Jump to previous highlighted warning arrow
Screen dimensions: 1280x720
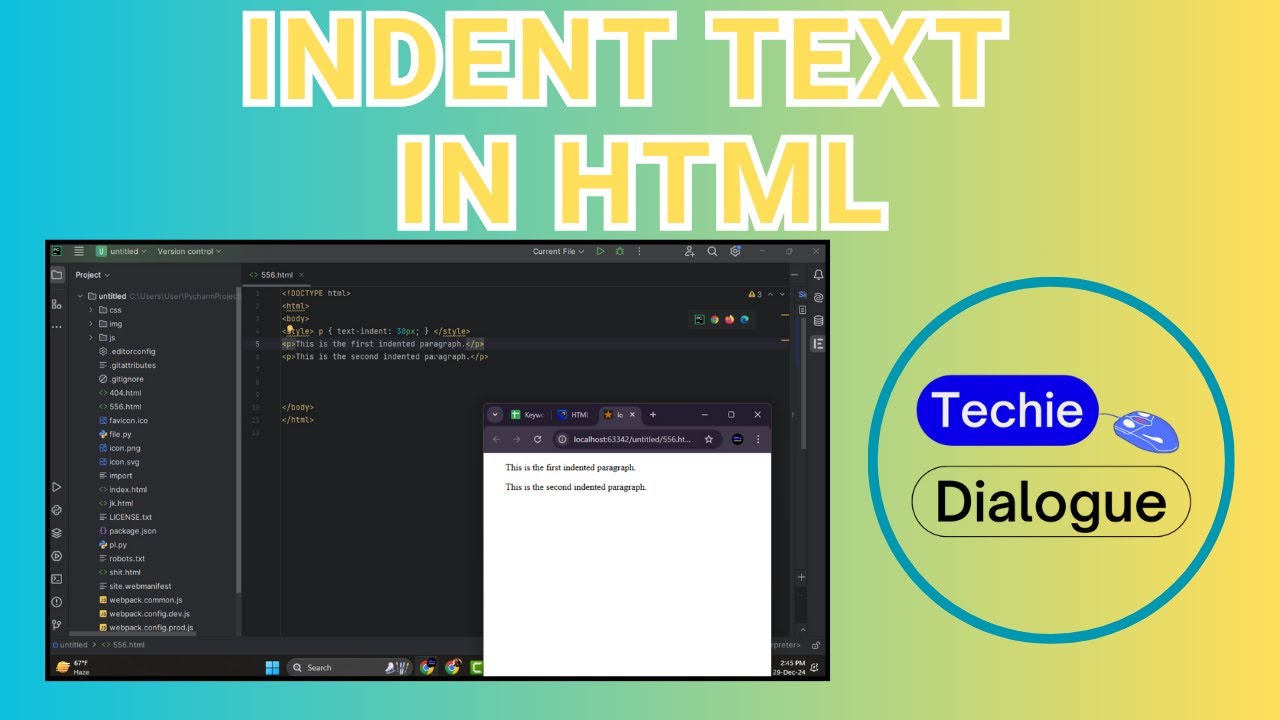(x=770, y=294)
